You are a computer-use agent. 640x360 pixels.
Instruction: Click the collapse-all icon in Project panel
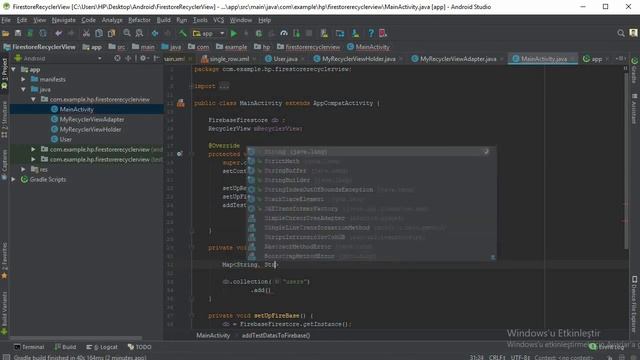tap(129, 58)
